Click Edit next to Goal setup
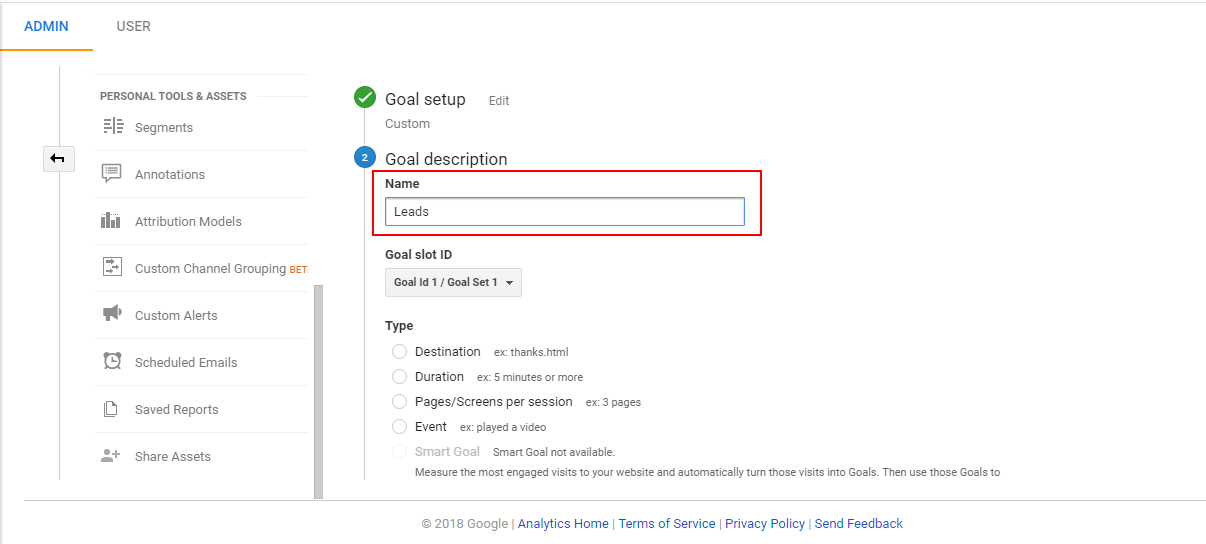The width and height of the screenshot is (1206, 544). click(499, 101)
